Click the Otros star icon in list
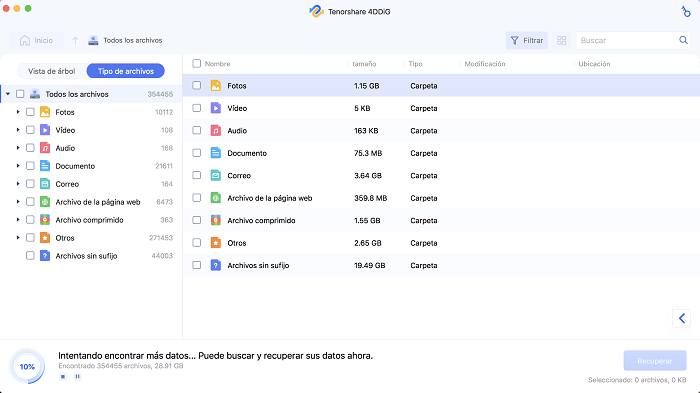Image resolution: width=700 pixels, height=393 pixels. (216, 243)
